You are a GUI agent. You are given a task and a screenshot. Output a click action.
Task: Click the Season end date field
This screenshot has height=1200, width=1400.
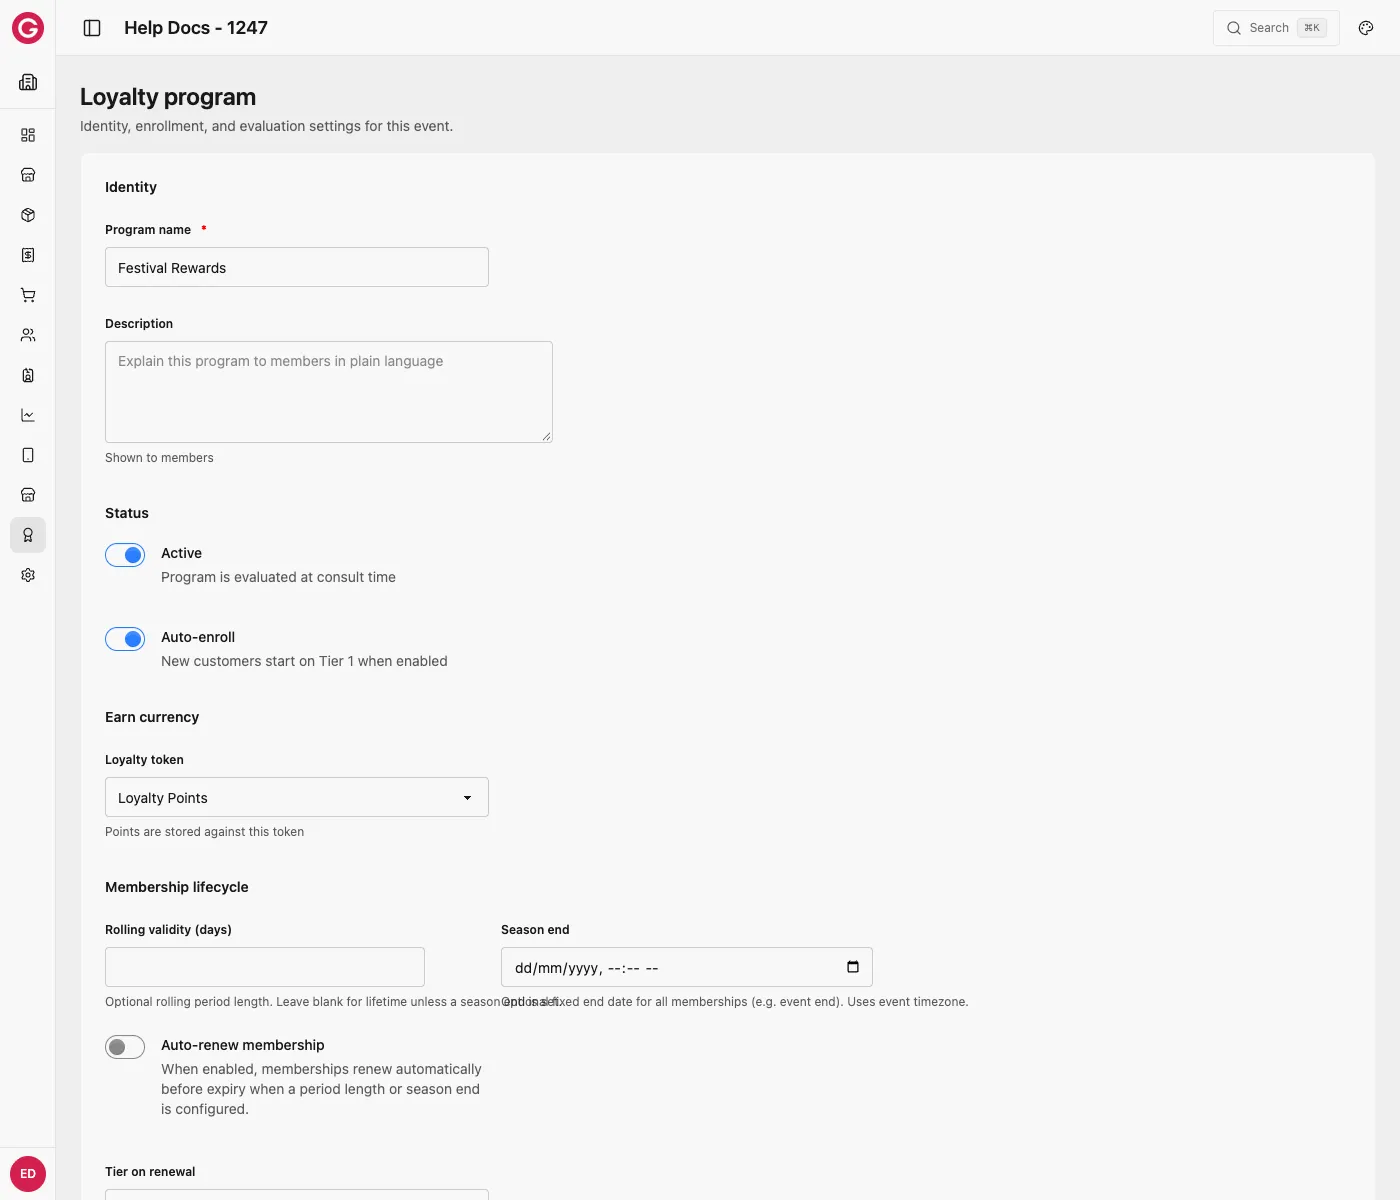(x=687, y=967)
